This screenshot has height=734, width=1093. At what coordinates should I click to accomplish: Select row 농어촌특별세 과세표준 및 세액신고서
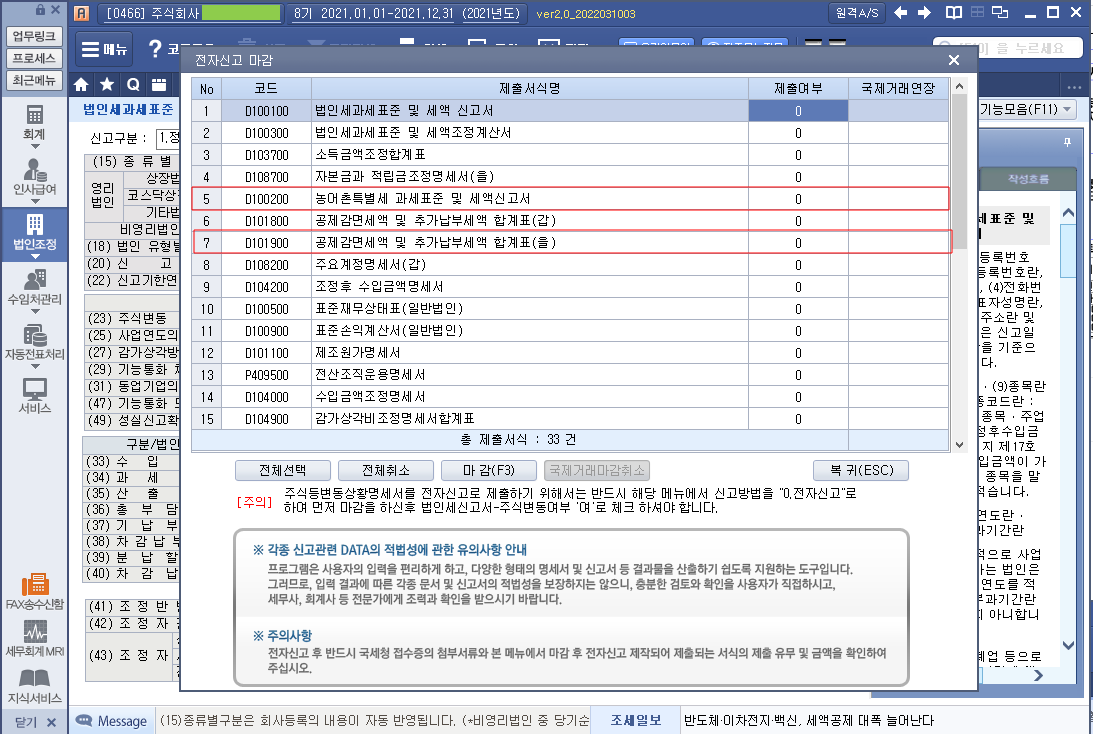click(570, 199)
